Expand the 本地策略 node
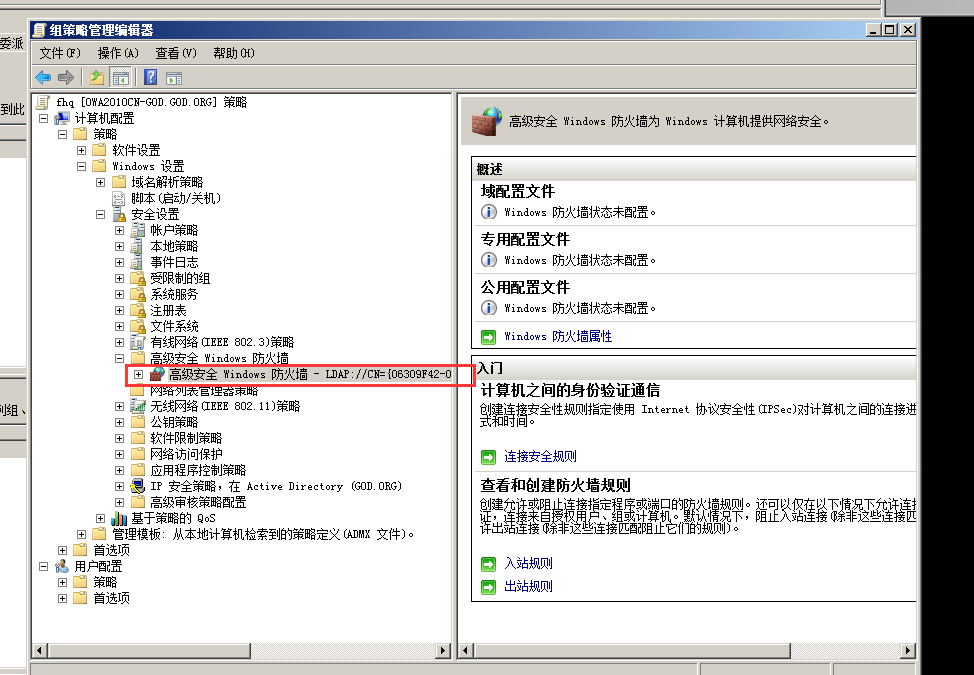974x675 pixels. click(119, 247)
